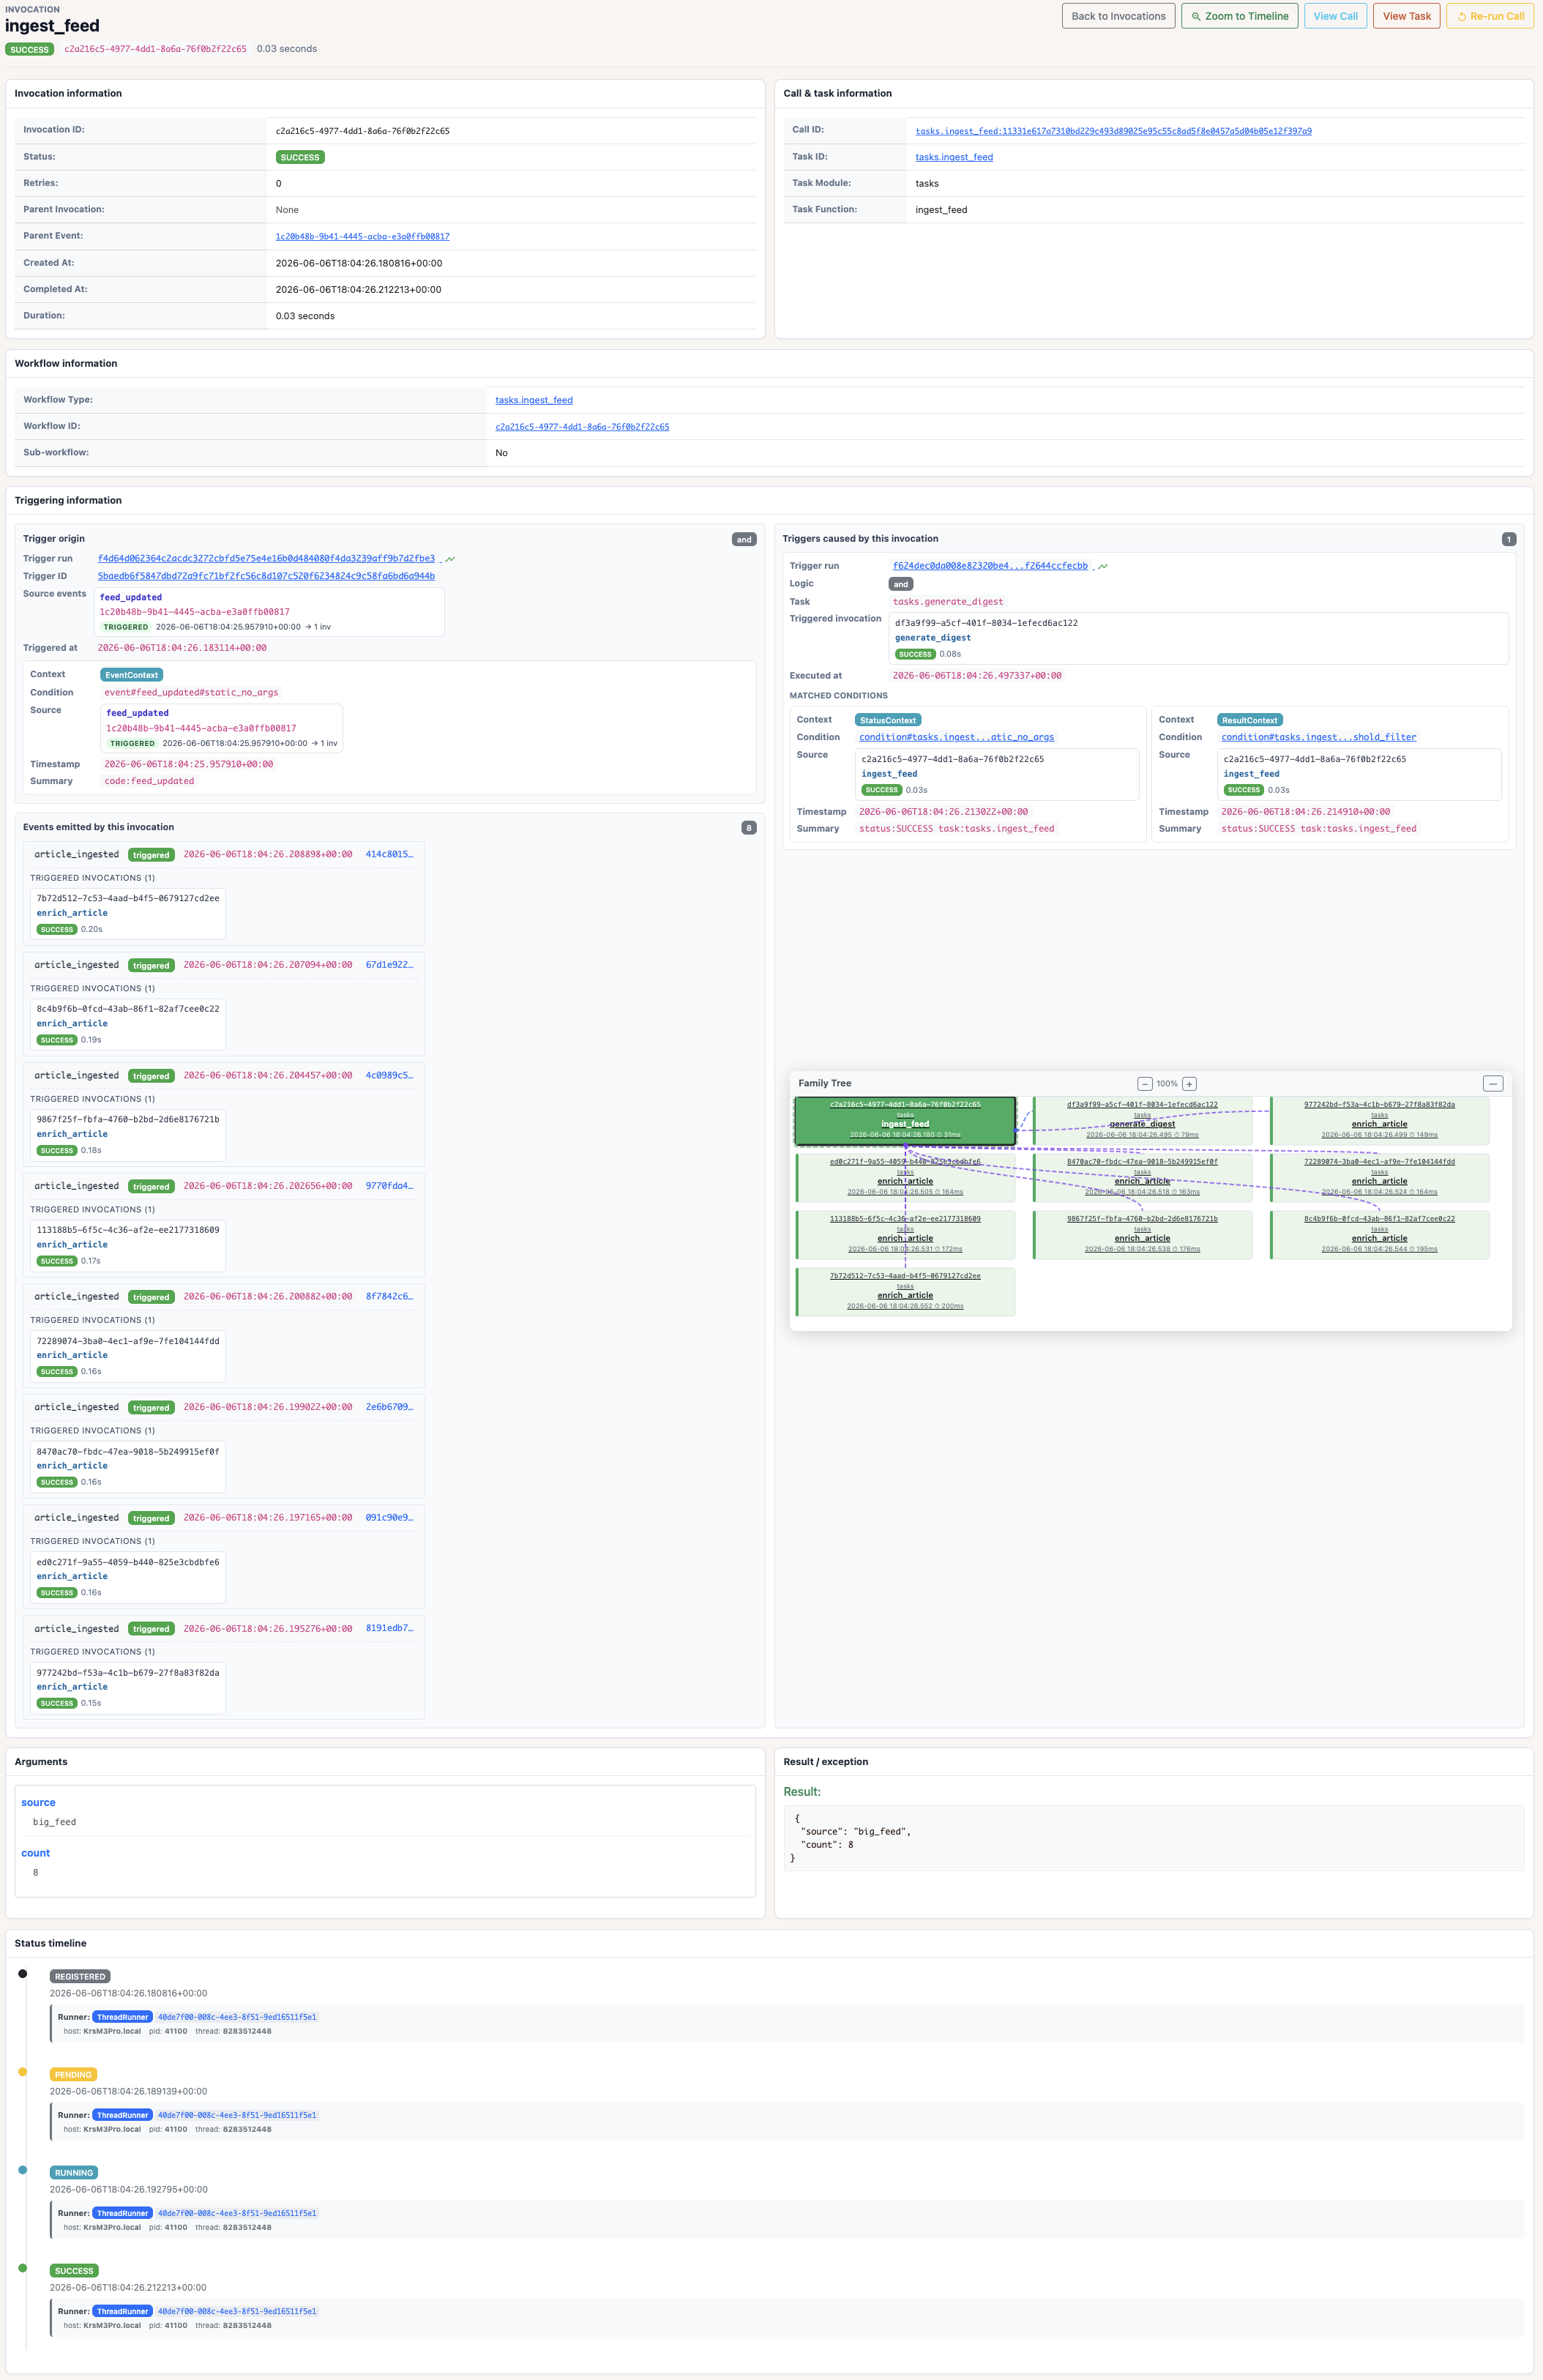The width and height of the screenshot is (1543, 2380).
Task: Open enrich_article invocation card 113188b5-6f5c
Action: 128,1246
